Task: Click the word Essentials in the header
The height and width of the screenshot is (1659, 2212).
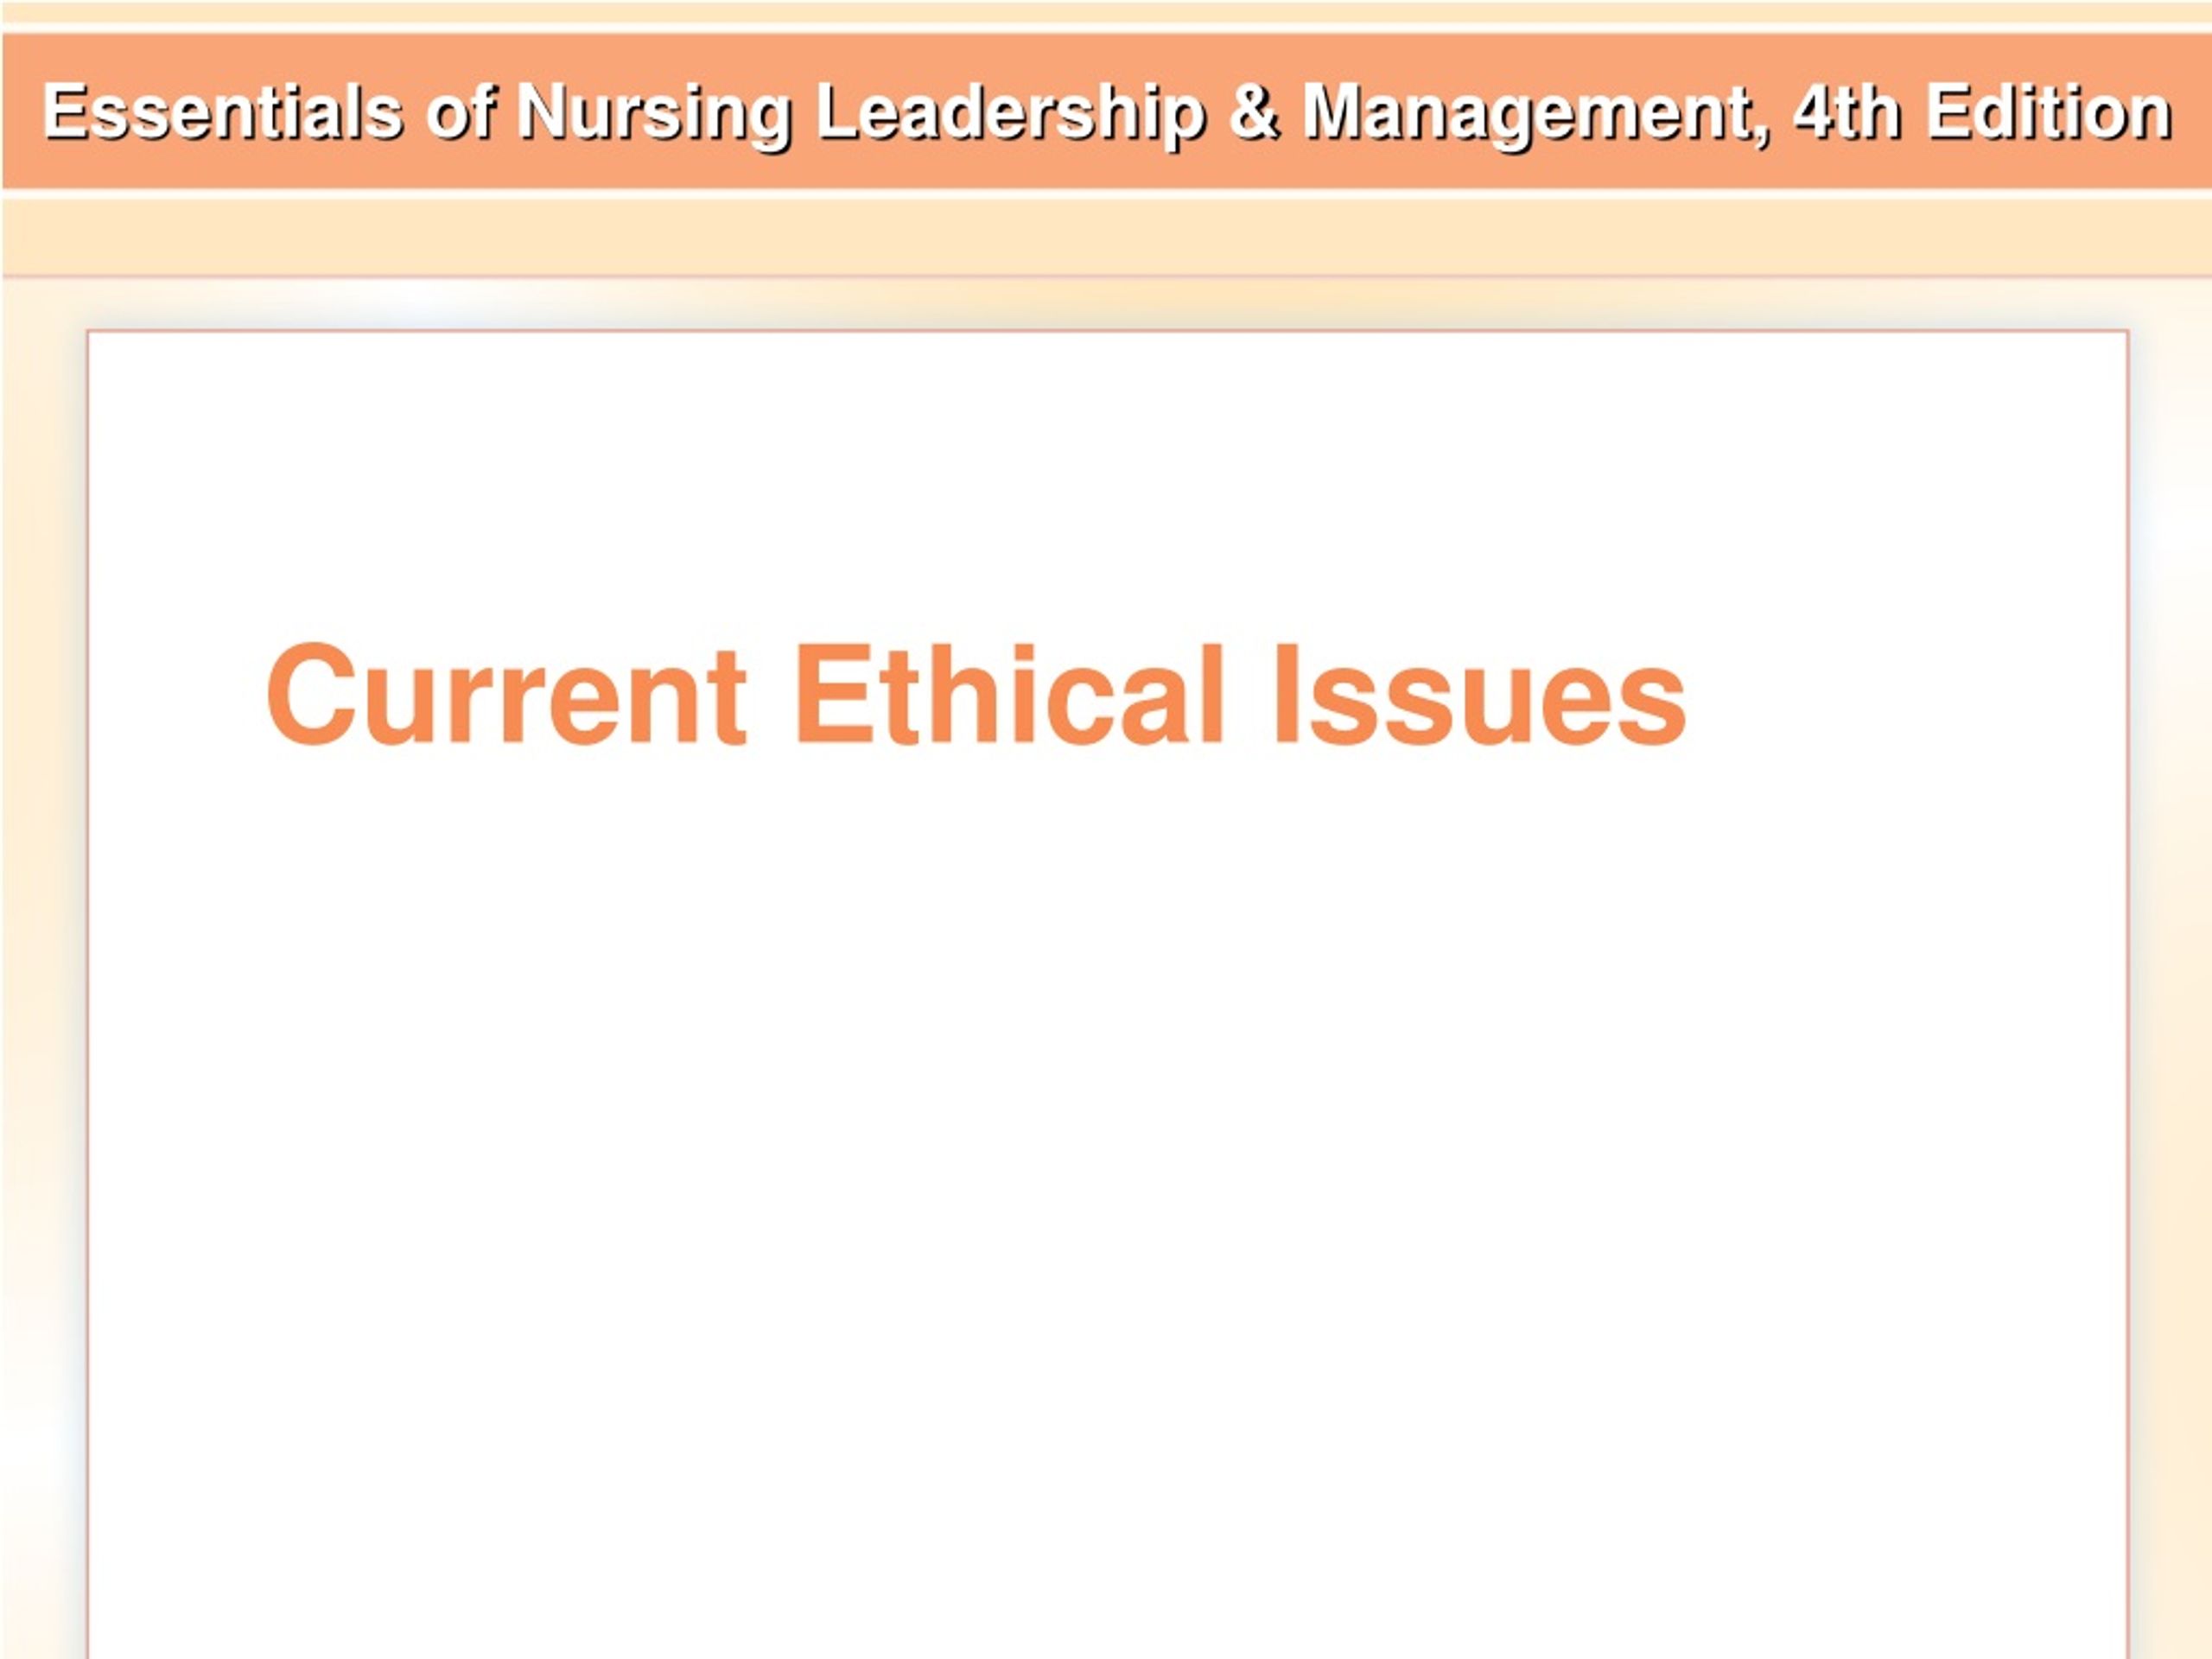Action: [222, 110]
